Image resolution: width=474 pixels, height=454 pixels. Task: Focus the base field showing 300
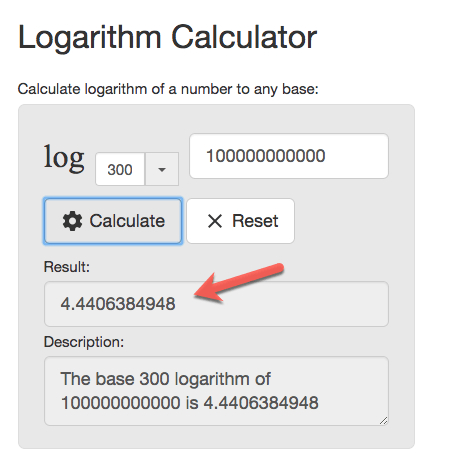click(x=120, y=169)
